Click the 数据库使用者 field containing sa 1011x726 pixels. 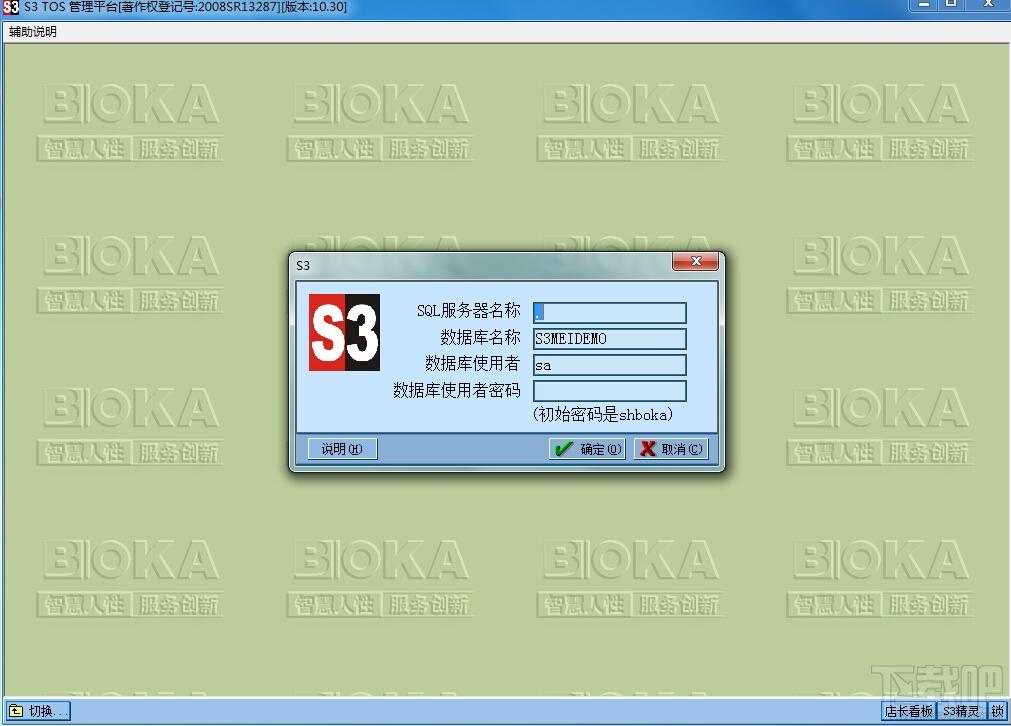(609, 365)
